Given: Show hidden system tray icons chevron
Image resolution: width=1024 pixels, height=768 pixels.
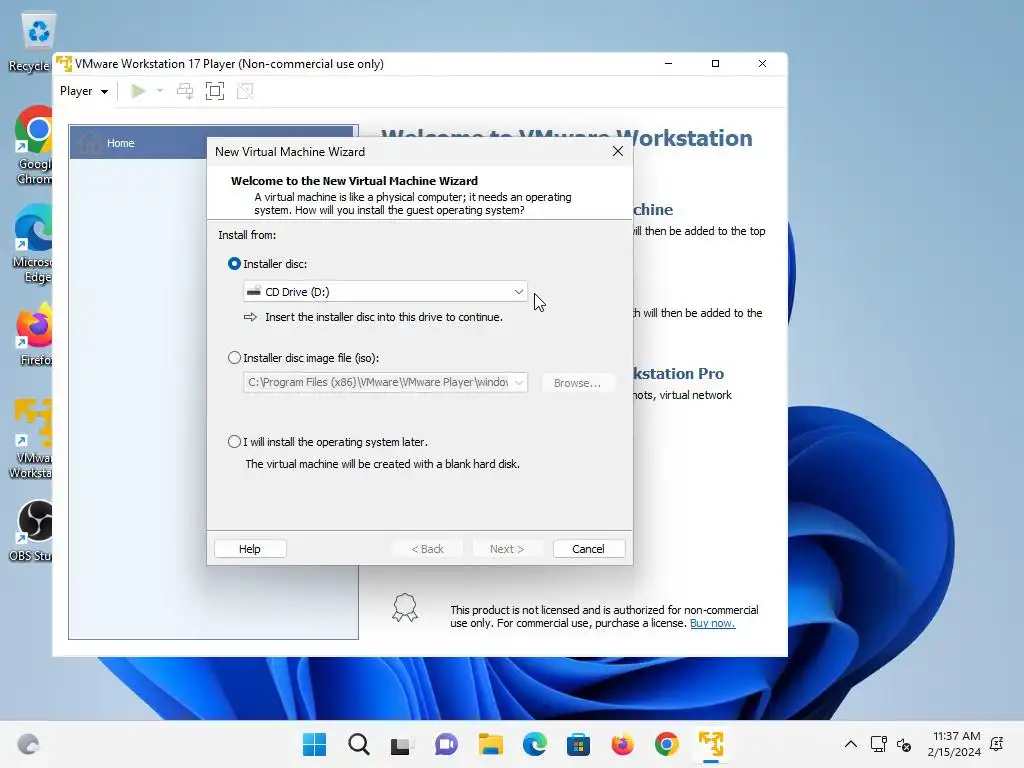Looking at the screenshot, I should click(851, 744).
